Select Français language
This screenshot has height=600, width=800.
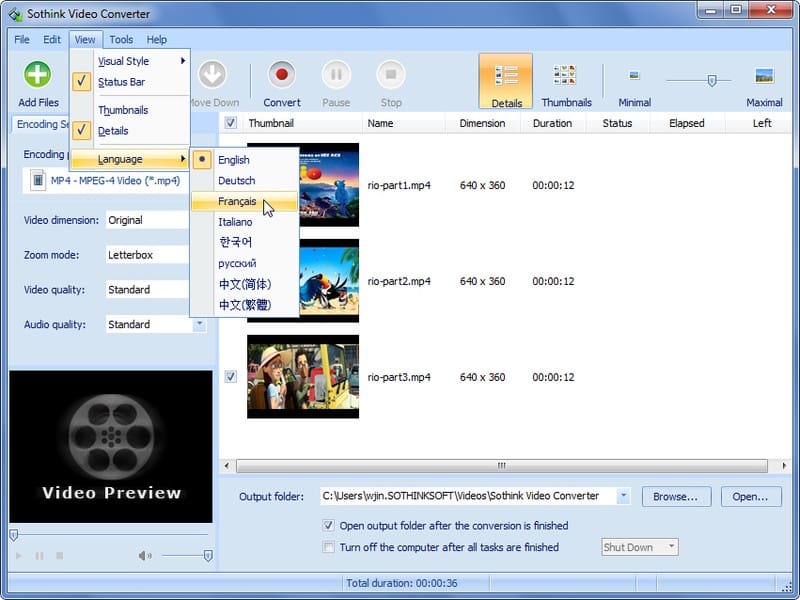point(244,202)
